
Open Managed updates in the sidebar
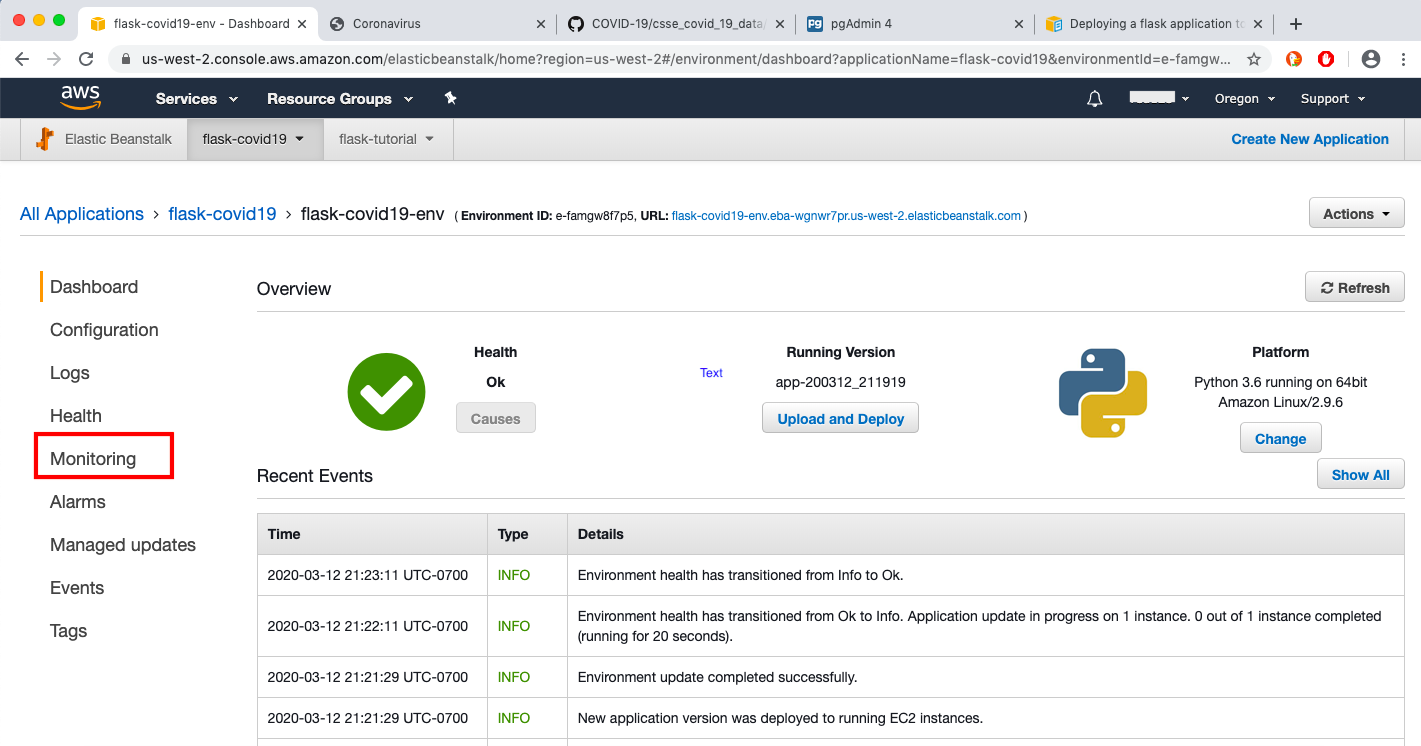pos(123,545)
